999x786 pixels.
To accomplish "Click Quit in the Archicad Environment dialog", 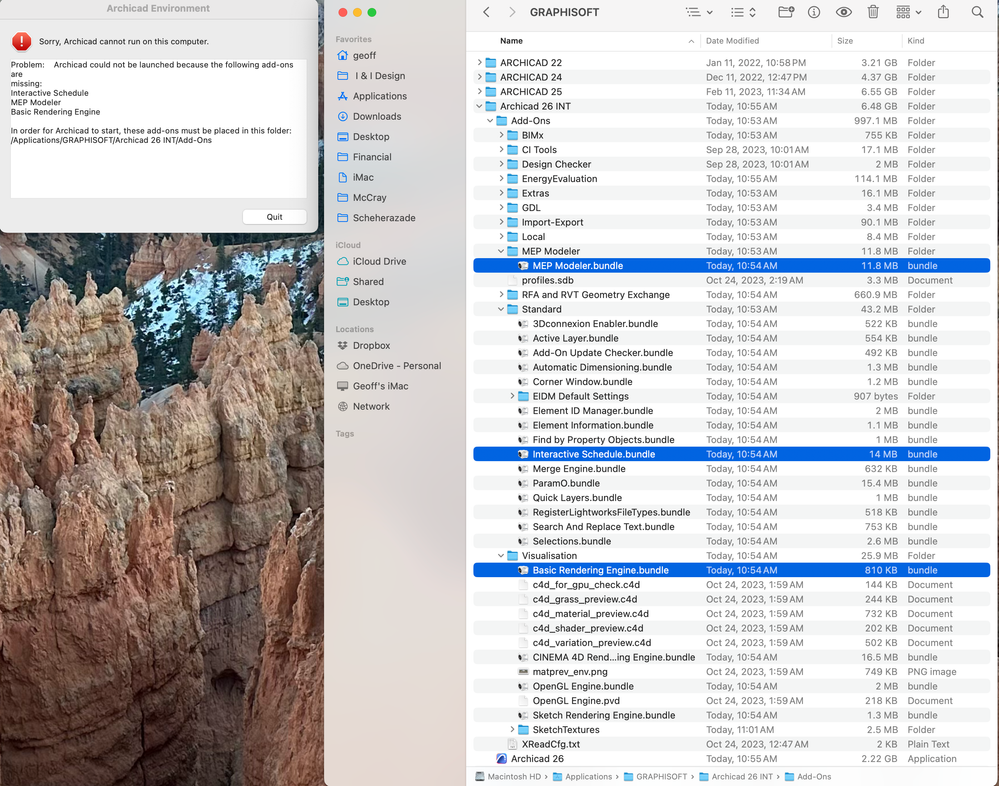I will pyautogui.click(x=274, y=217).
